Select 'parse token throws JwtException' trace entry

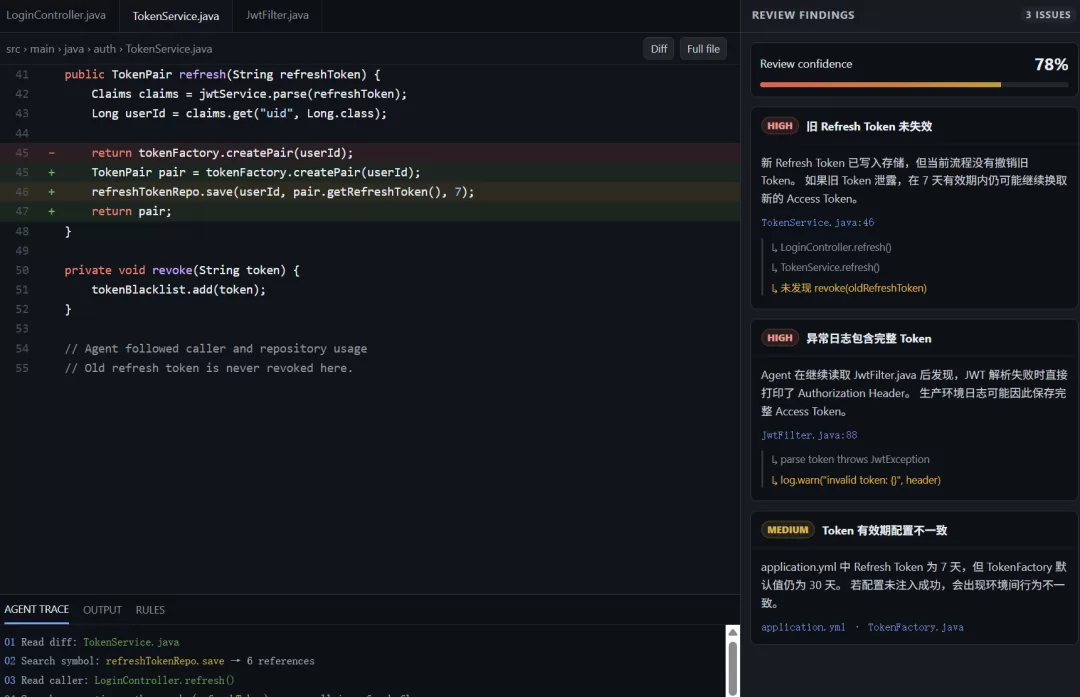(x=850, y=459)
